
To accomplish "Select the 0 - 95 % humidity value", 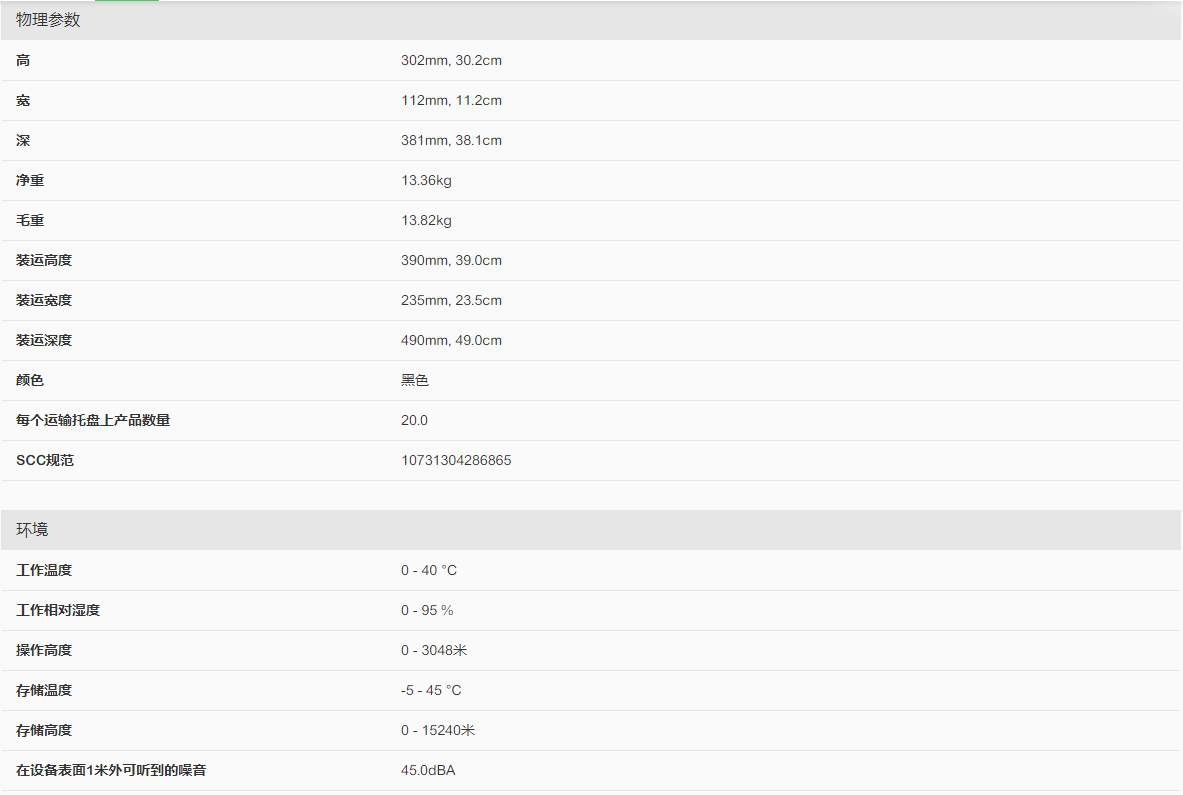I will pyautogui.click(x=427, y=610).
